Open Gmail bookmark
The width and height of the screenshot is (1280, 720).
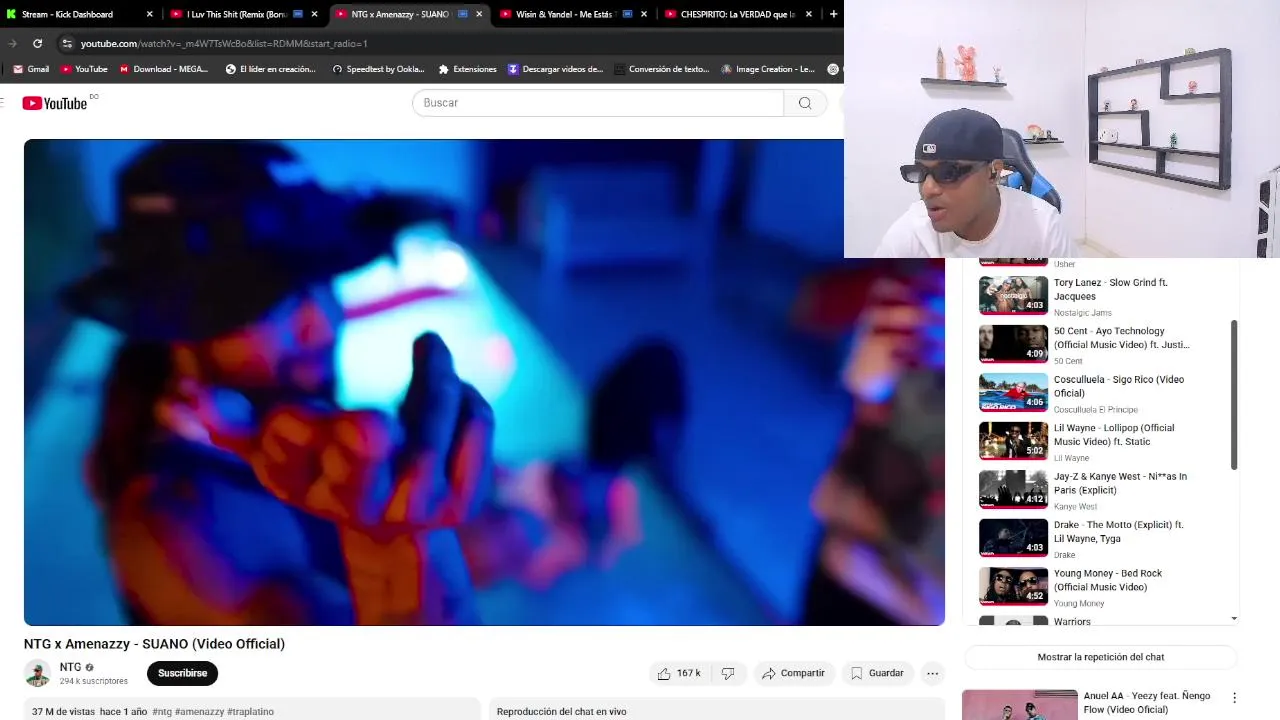tap(31, 69)
